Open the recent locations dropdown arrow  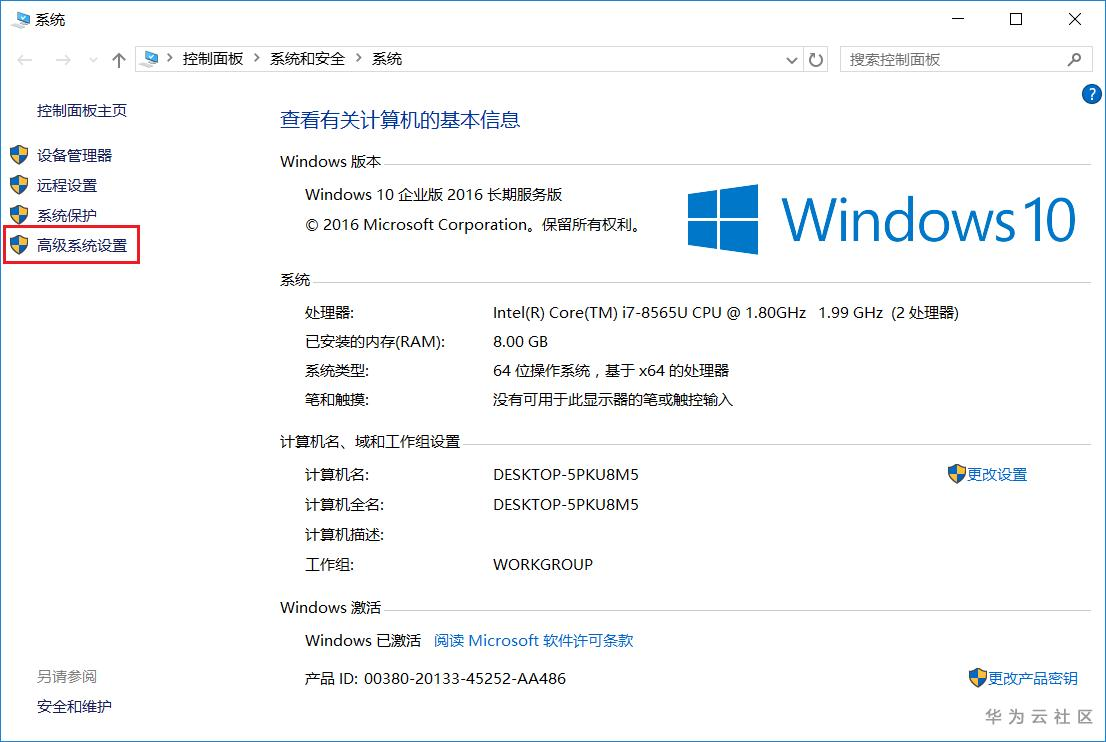pos(93,61)
